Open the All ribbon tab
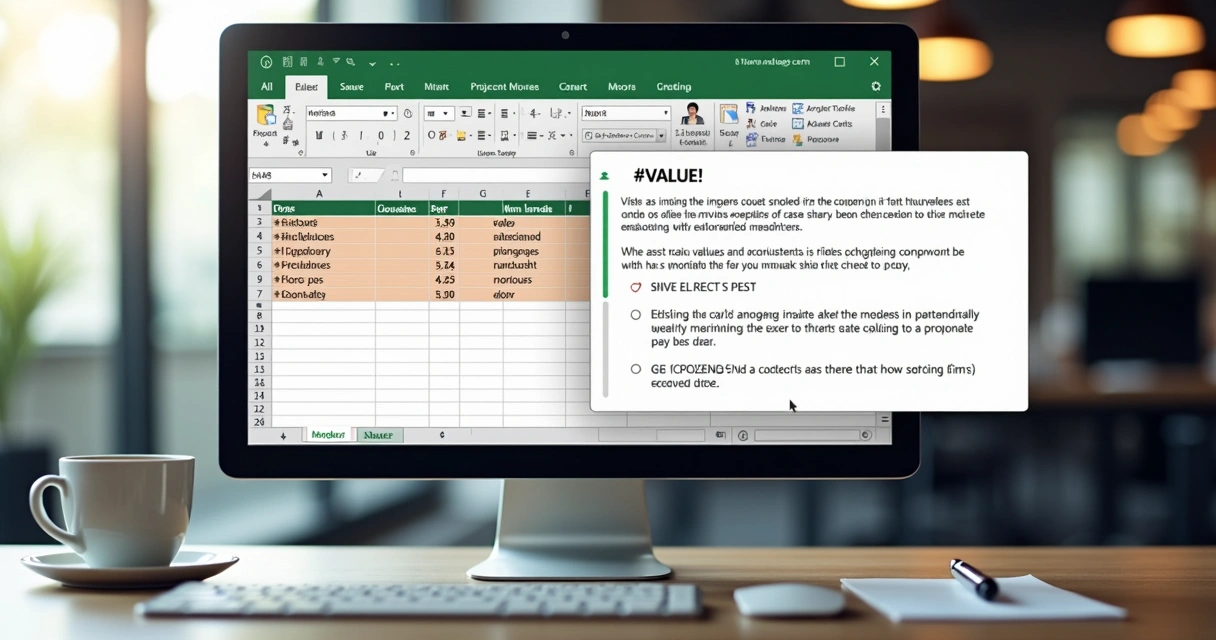 [x=267, y=87]
